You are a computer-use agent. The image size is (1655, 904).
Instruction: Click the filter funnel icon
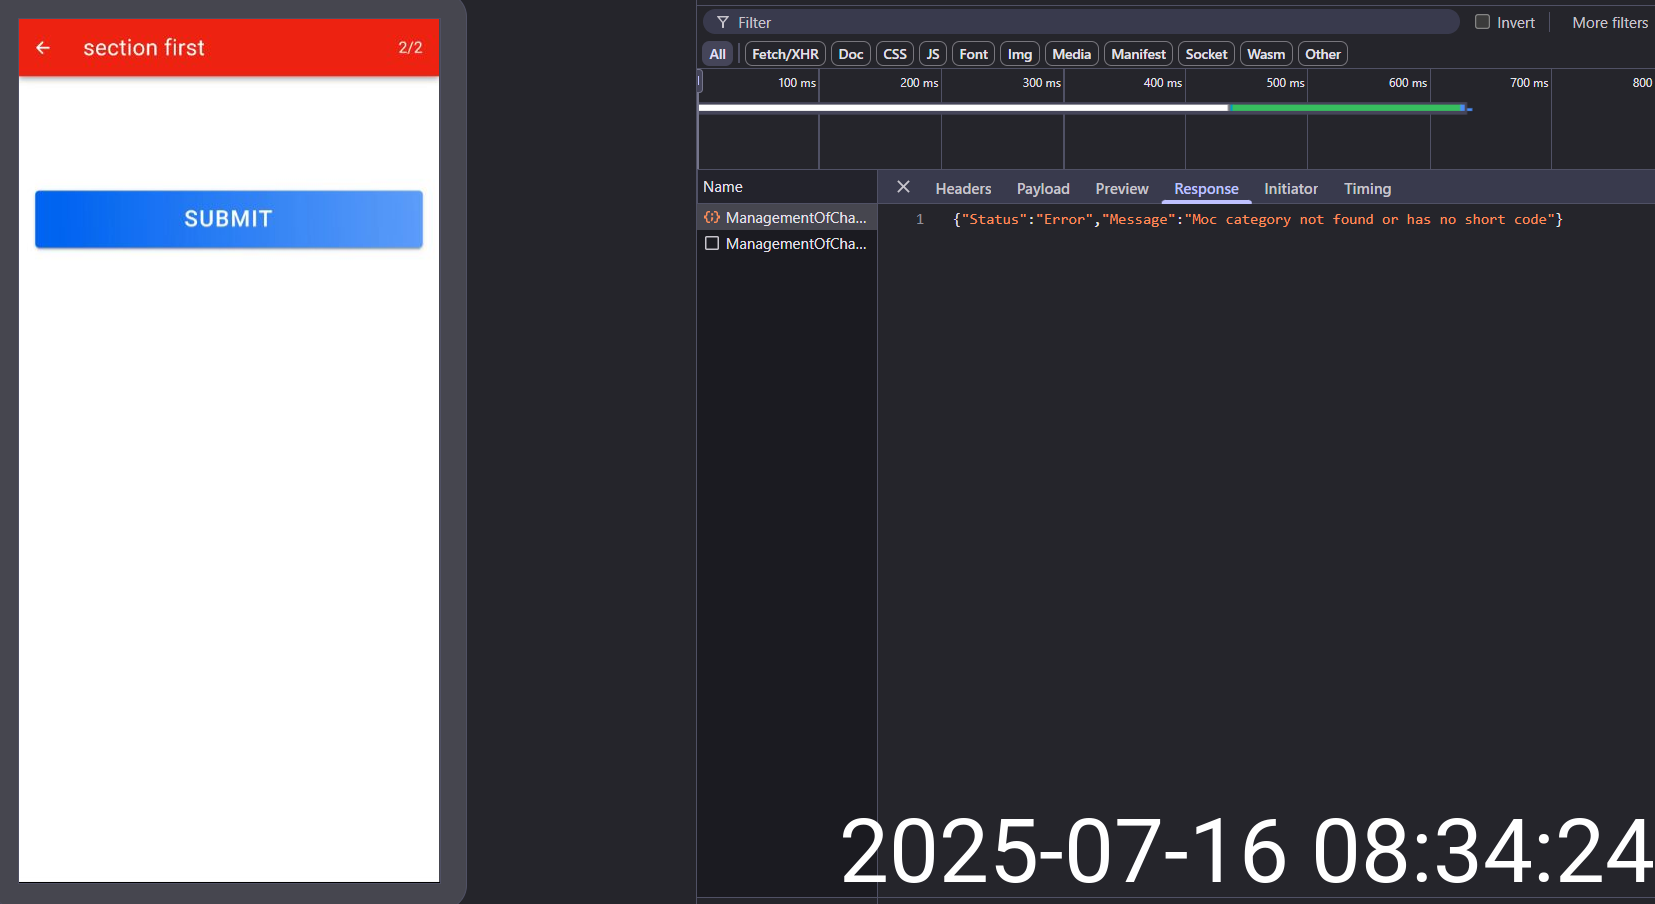coord(723,22)
